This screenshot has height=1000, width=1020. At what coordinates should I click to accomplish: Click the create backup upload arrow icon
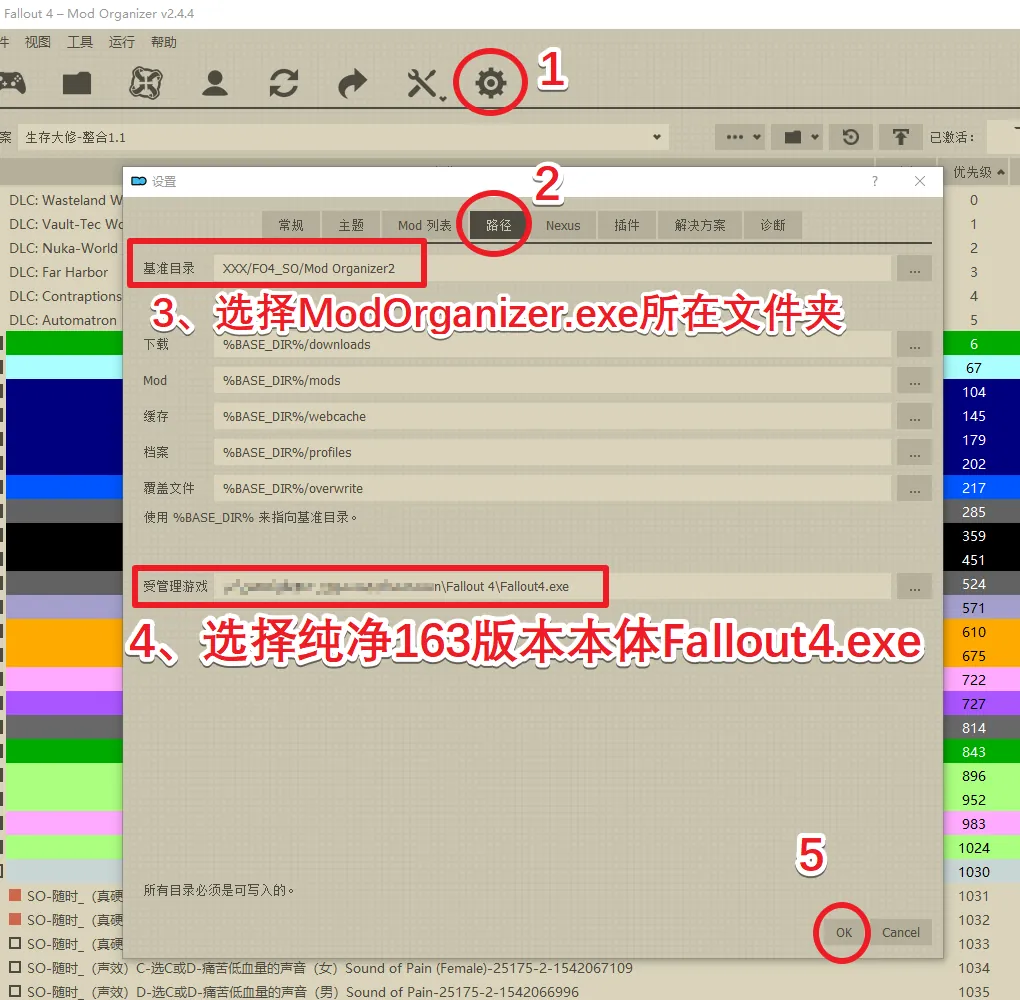900,137
